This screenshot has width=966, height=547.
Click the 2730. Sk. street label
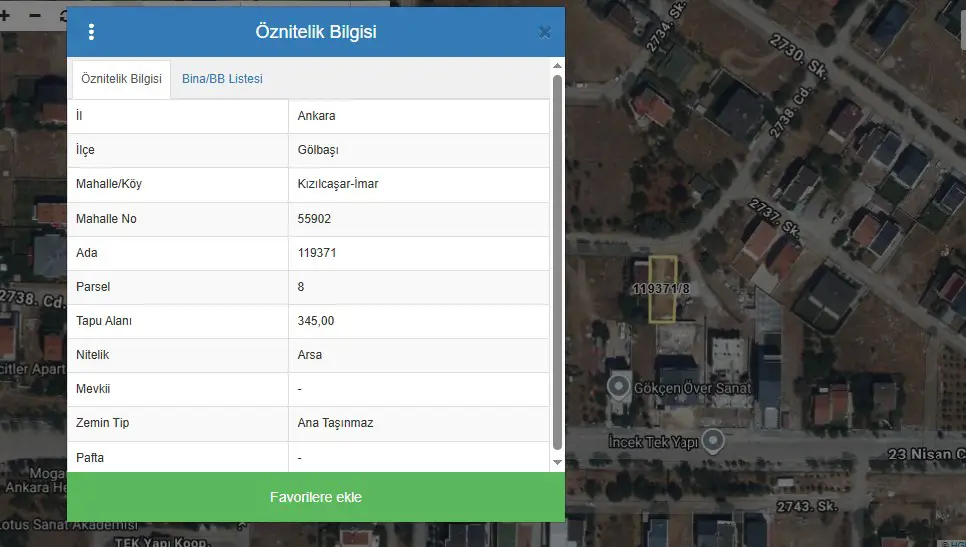pos(798,56)
